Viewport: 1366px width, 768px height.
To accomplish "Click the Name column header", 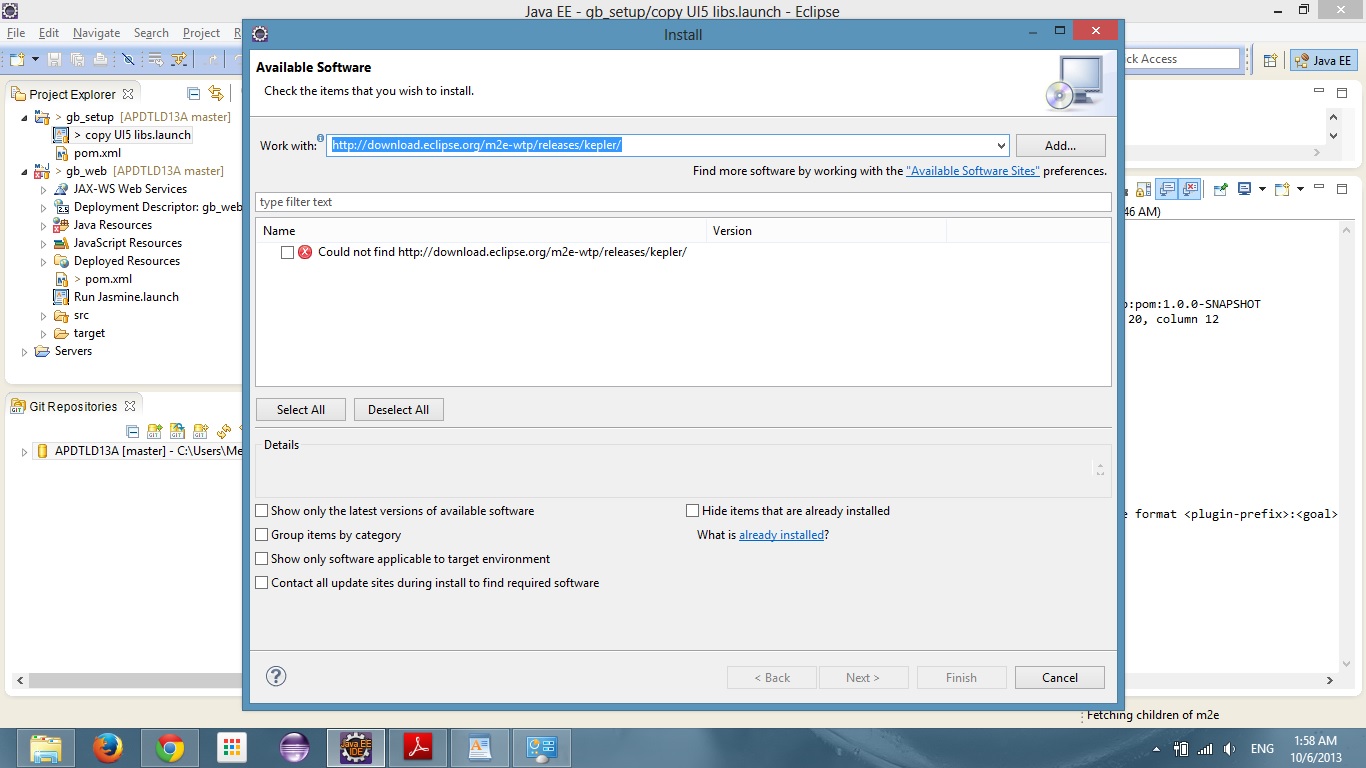I will (x=481, y=231).
